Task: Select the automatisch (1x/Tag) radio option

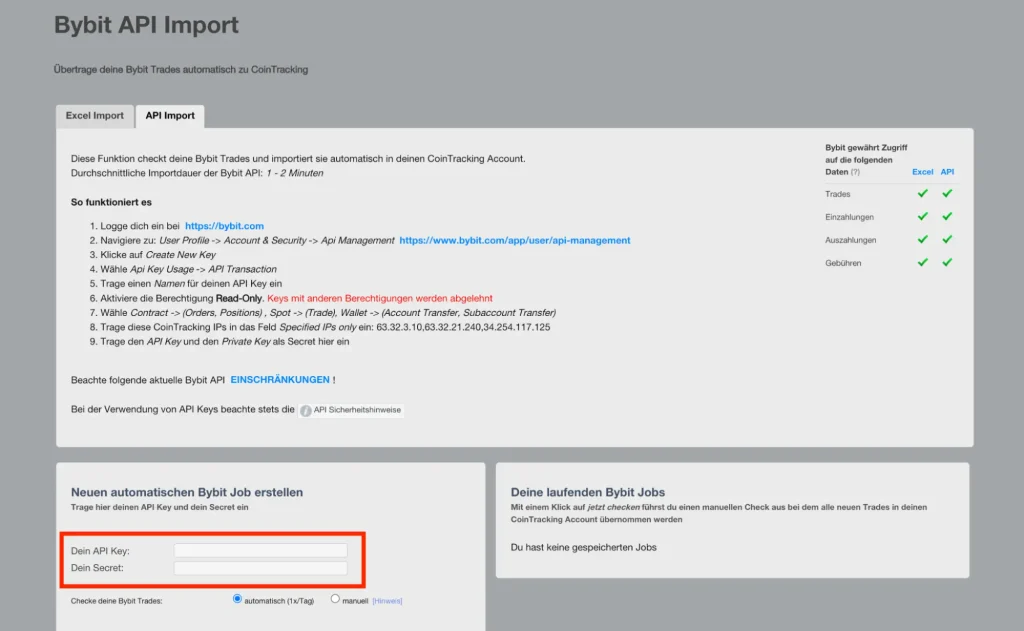Action: tap(237, 599)
